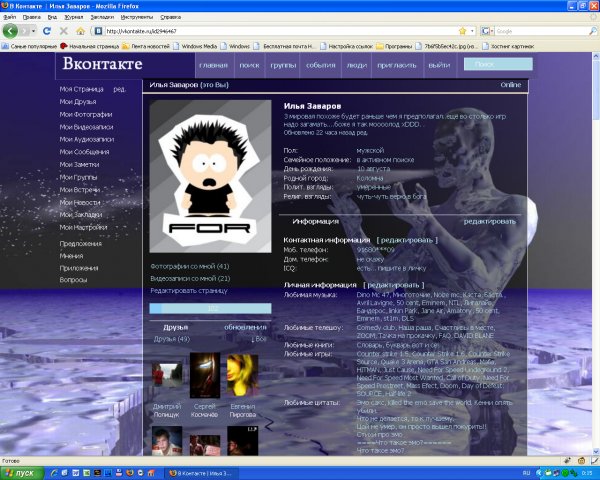Click the Вконтакте logo

pos(103,64)
